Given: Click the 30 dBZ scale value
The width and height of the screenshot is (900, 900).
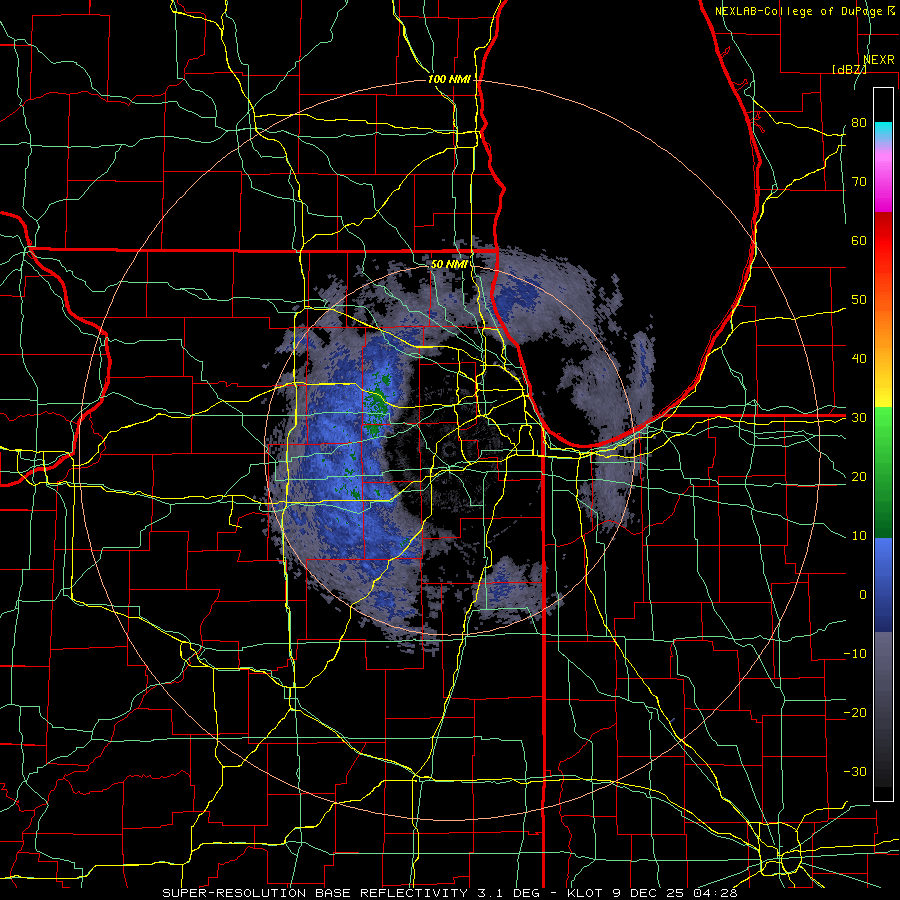Looking at the screenshot, I should 859,417.
